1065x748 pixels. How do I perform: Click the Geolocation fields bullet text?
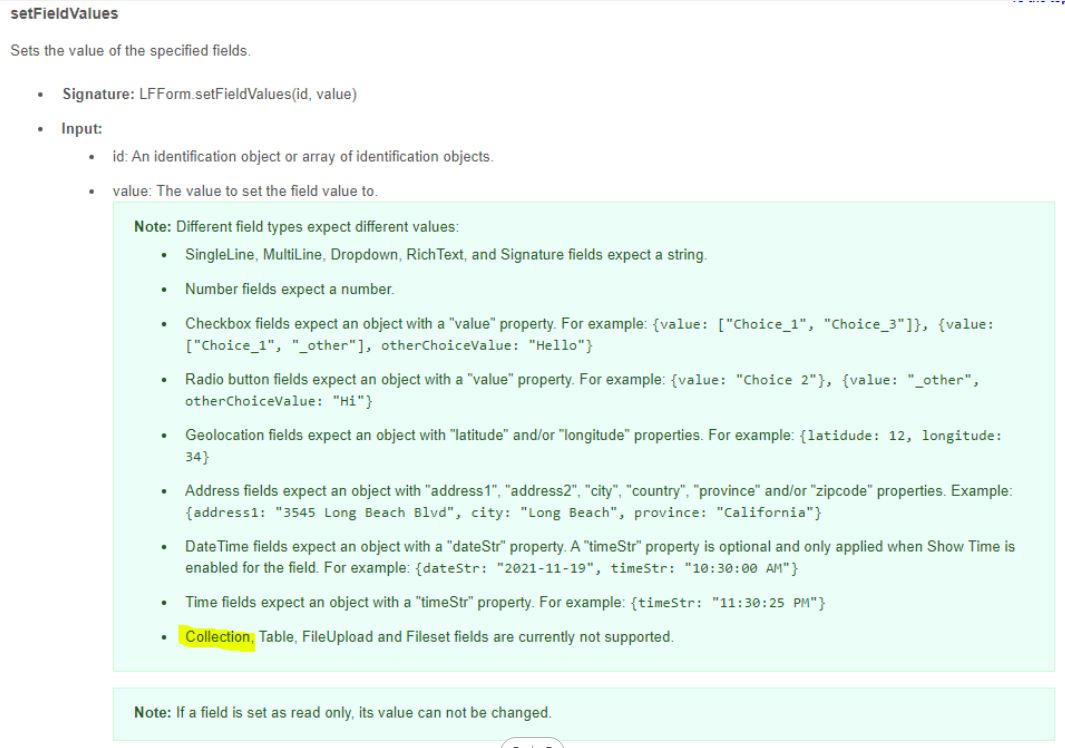pyautogui.click(x=594, y=446)
